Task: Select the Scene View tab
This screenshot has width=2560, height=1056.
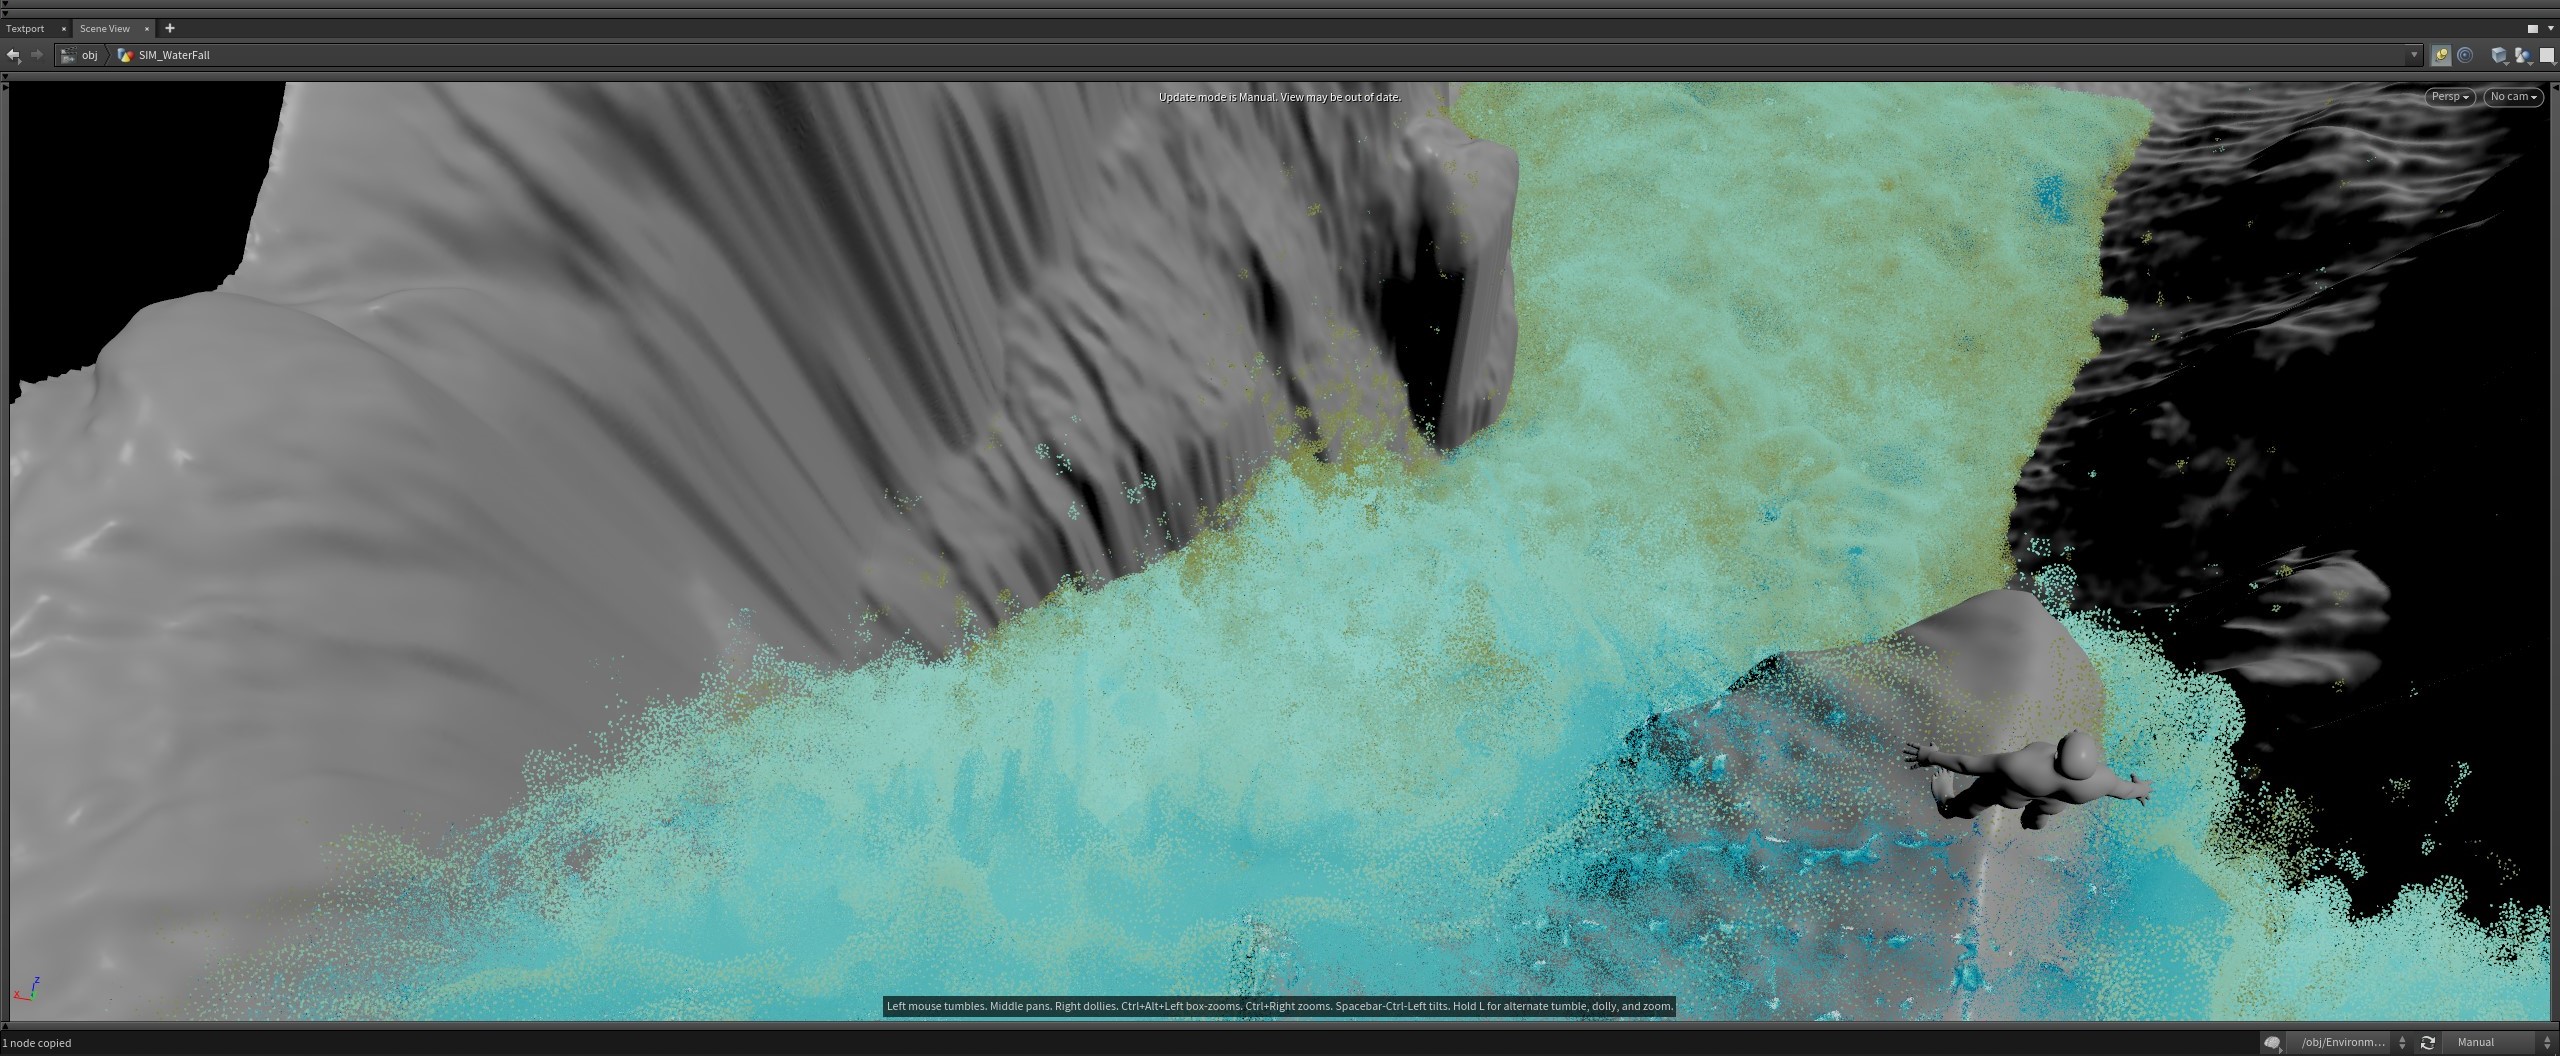Action: tap(105, 29)
